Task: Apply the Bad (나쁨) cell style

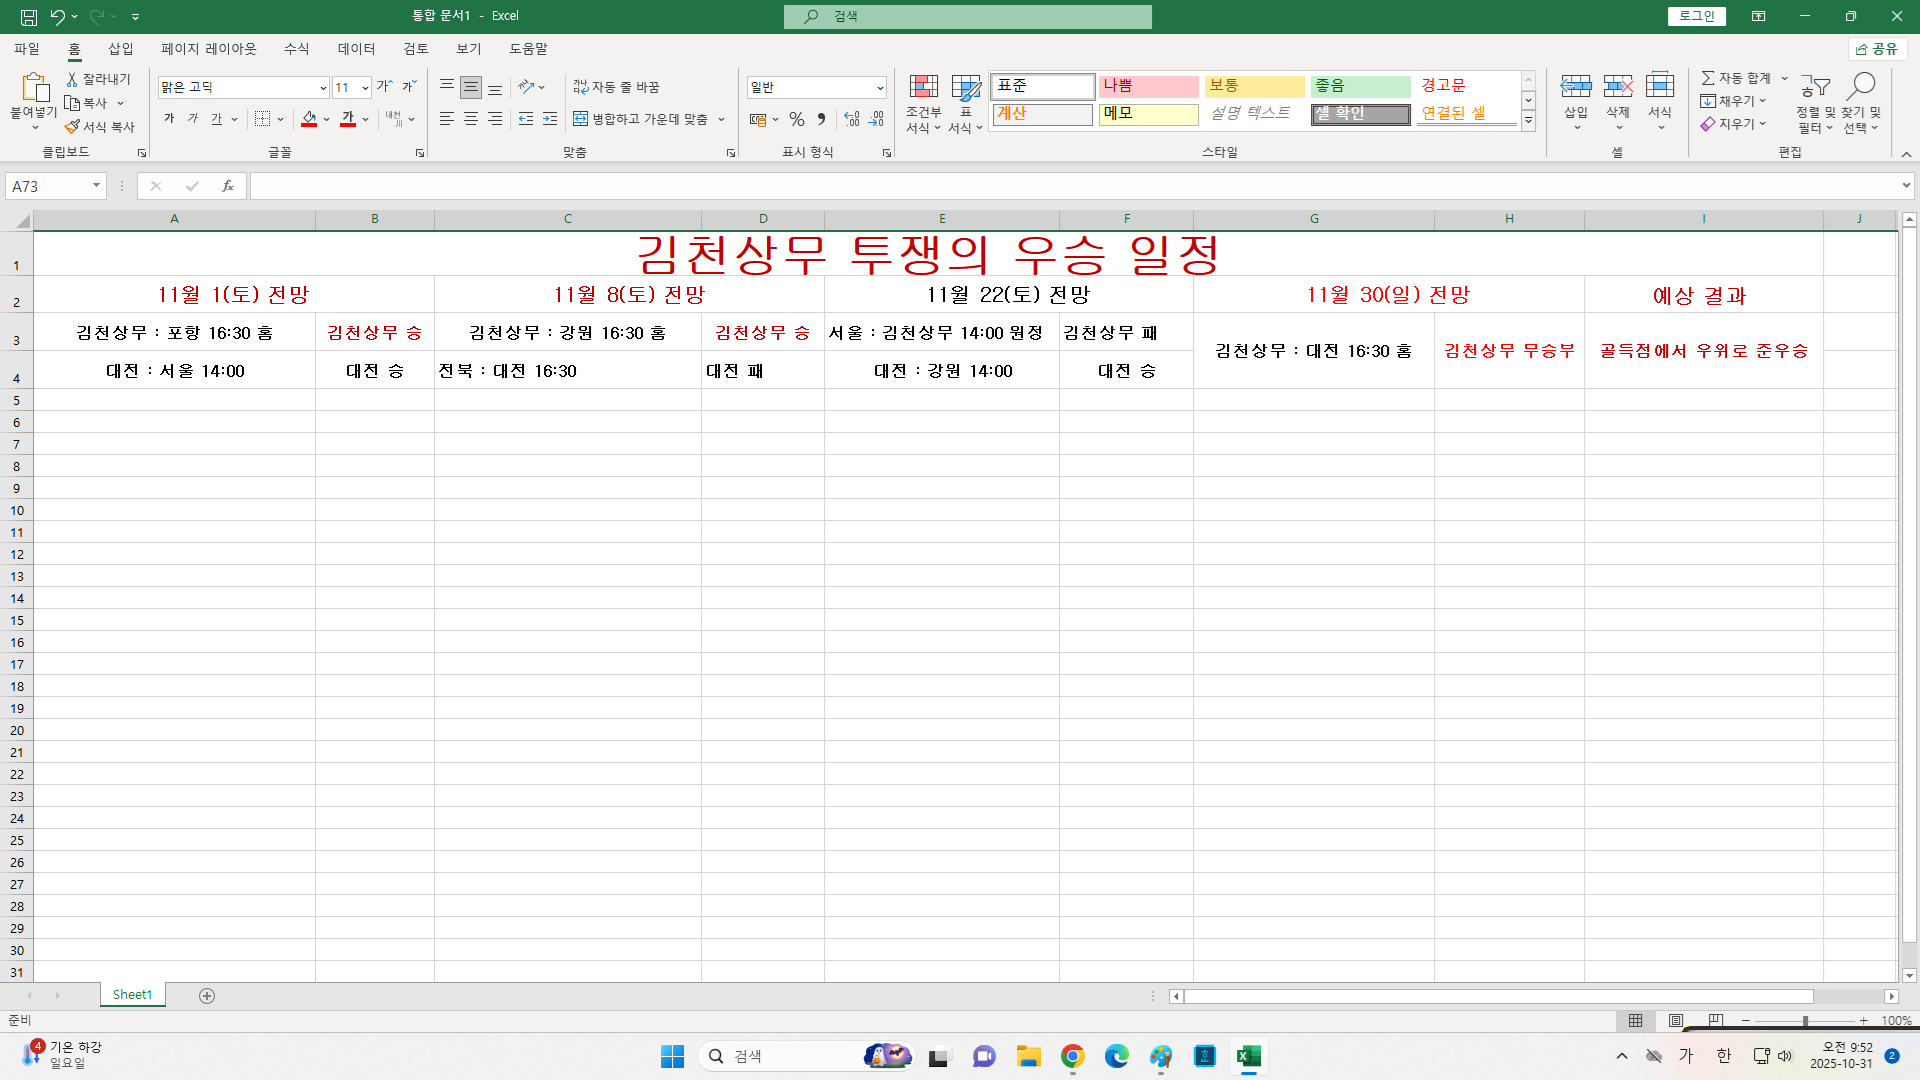Action: click(x=1148, y=86)
